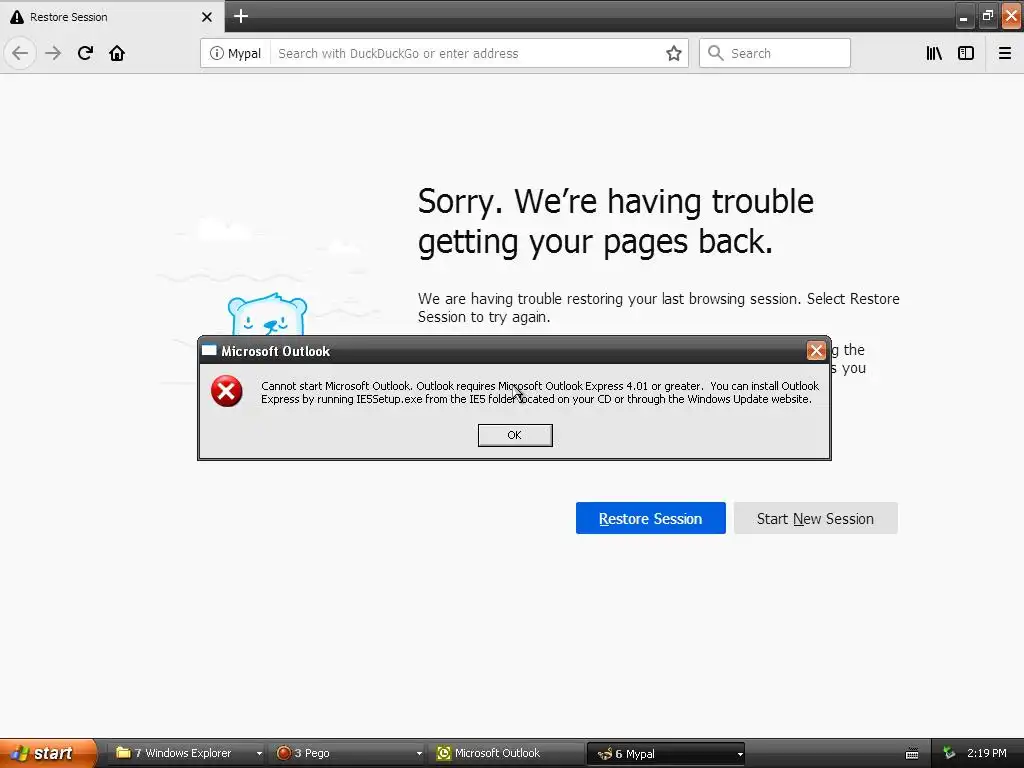Bookmark this page with the star icon
The image size is (1024, 768).
(674, 54)
